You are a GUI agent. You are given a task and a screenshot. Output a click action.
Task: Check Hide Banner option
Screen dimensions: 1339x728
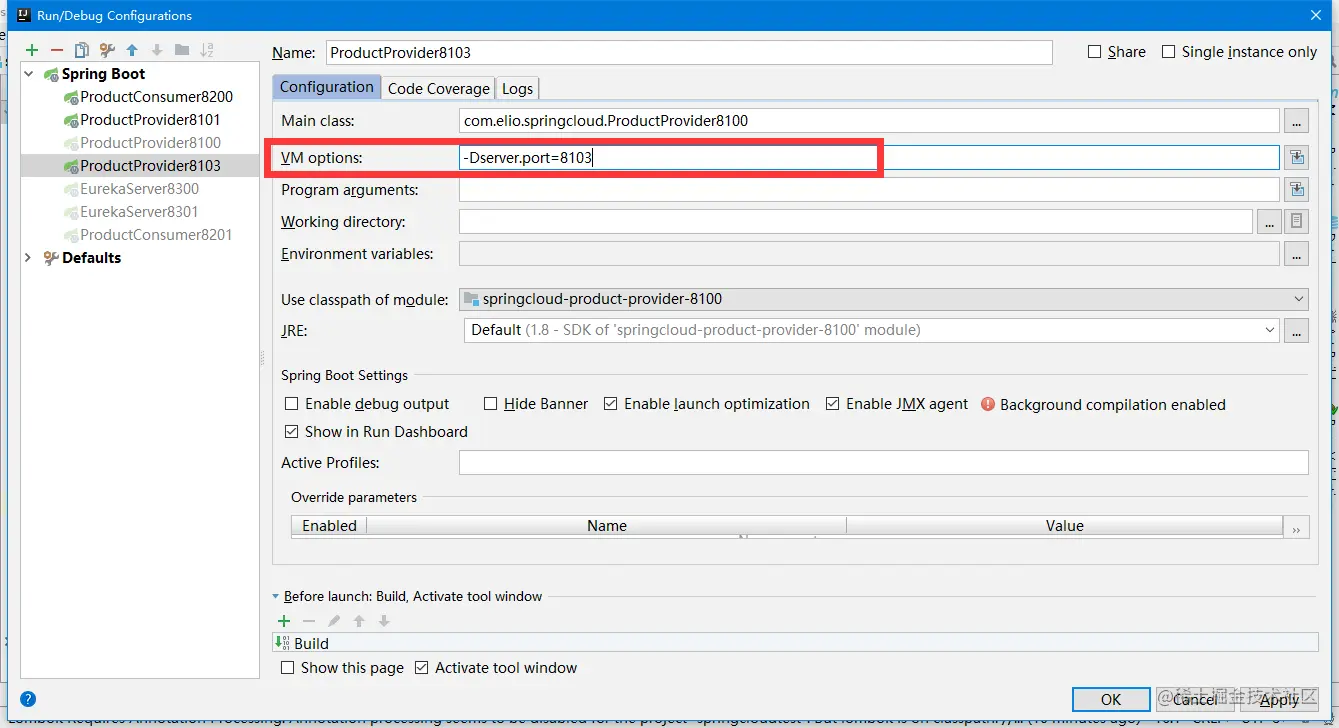490,404
